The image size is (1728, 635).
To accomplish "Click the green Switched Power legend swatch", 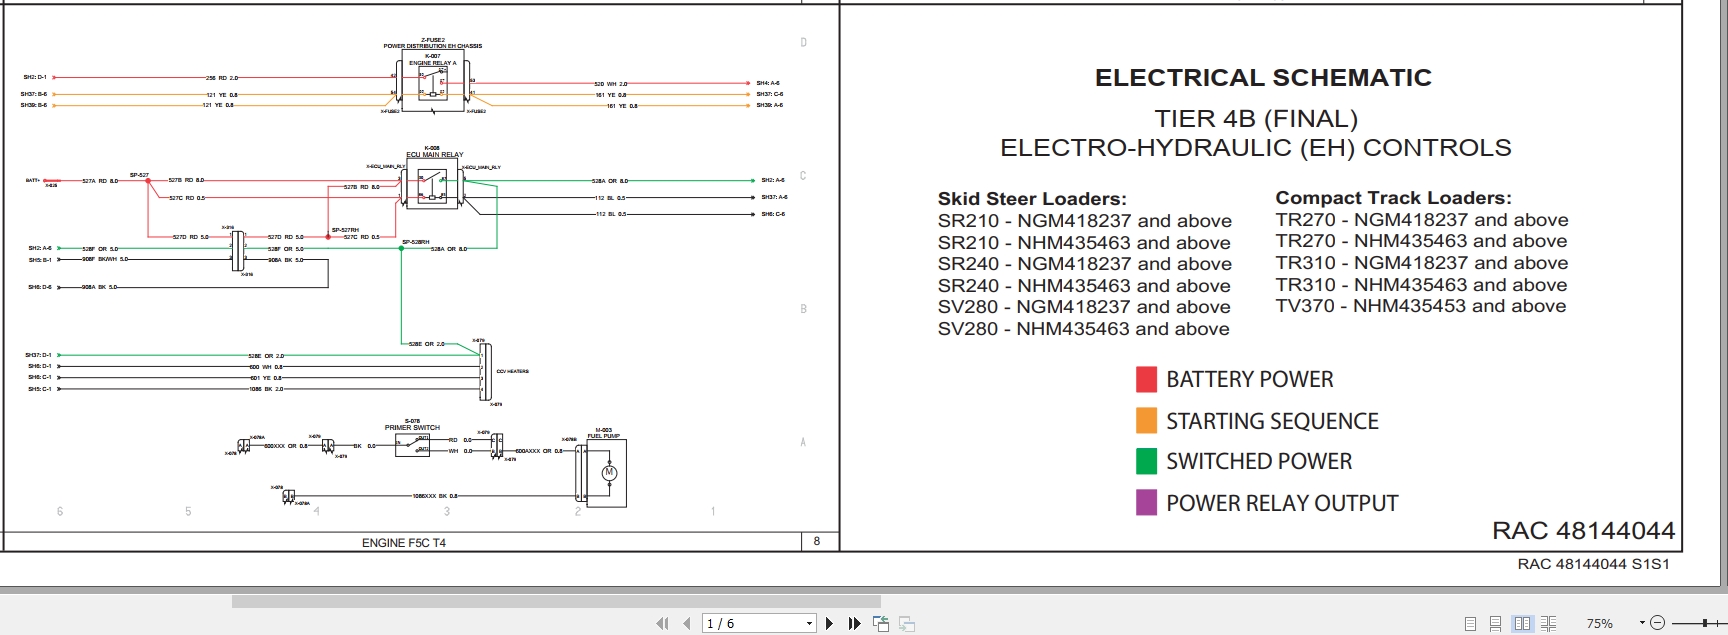I will pyautogui.click(x=1146, y=461).
